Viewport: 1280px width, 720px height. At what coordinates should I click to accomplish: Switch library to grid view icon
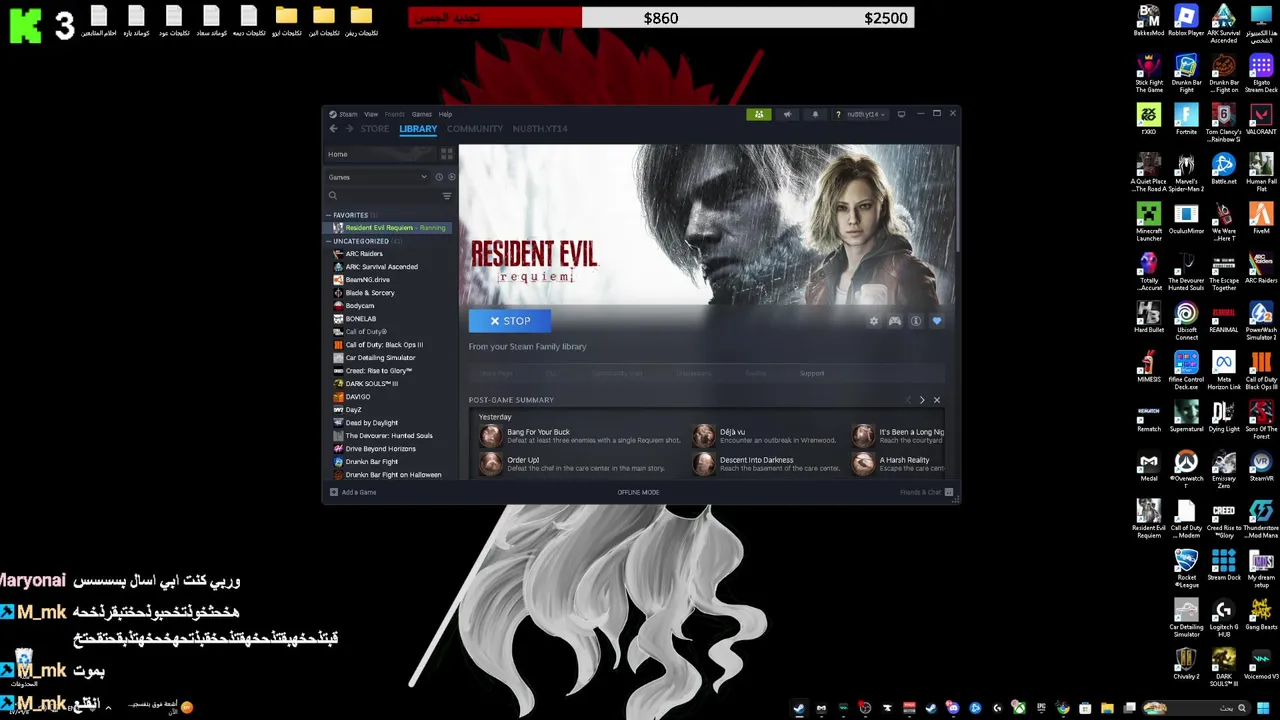click(447, 154)
